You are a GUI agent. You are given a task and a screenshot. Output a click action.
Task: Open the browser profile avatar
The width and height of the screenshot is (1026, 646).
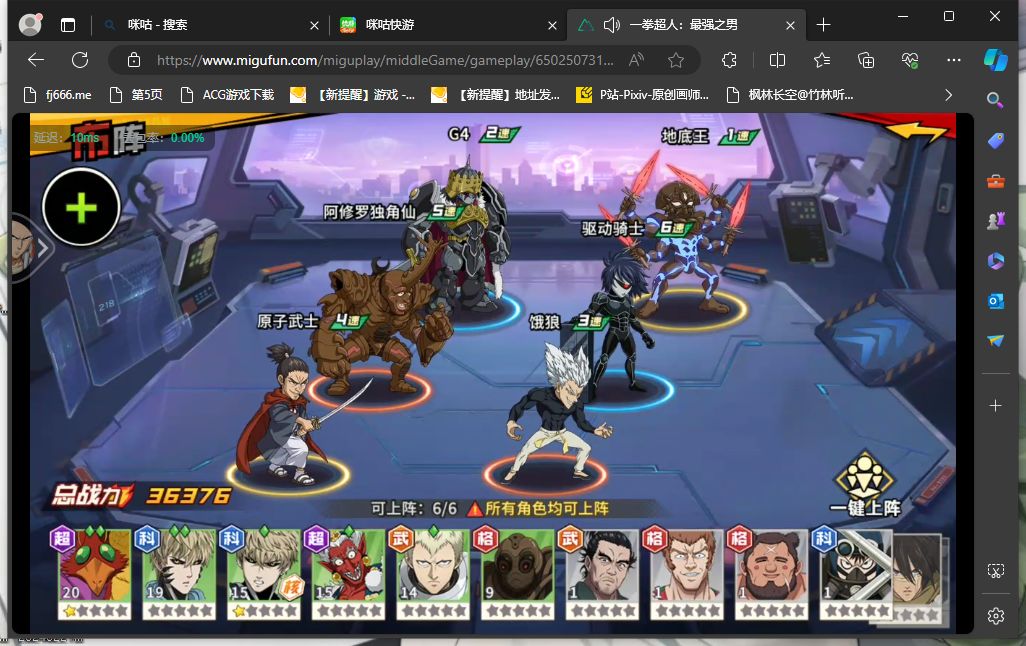(x=30, y=24)
